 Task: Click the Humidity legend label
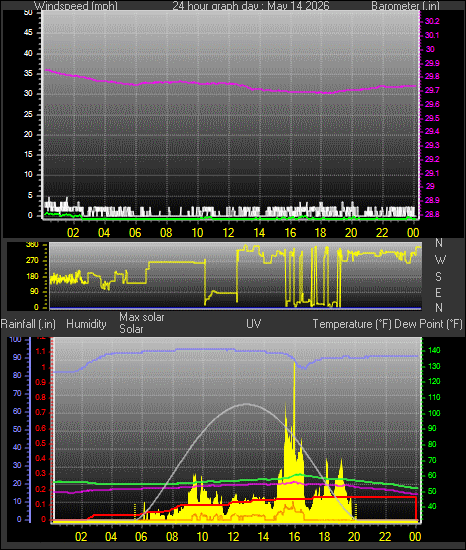tap(86, 324)
